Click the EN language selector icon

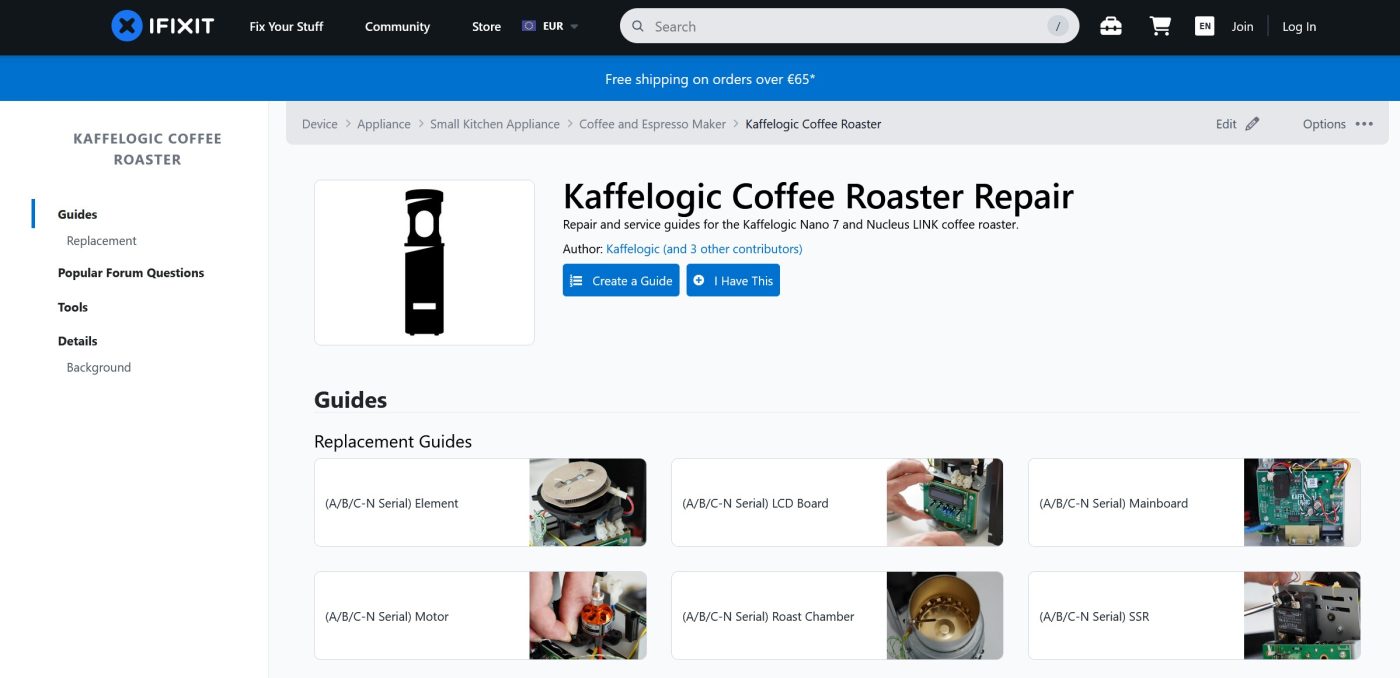pyautogui.click(x=1204, y=27)
